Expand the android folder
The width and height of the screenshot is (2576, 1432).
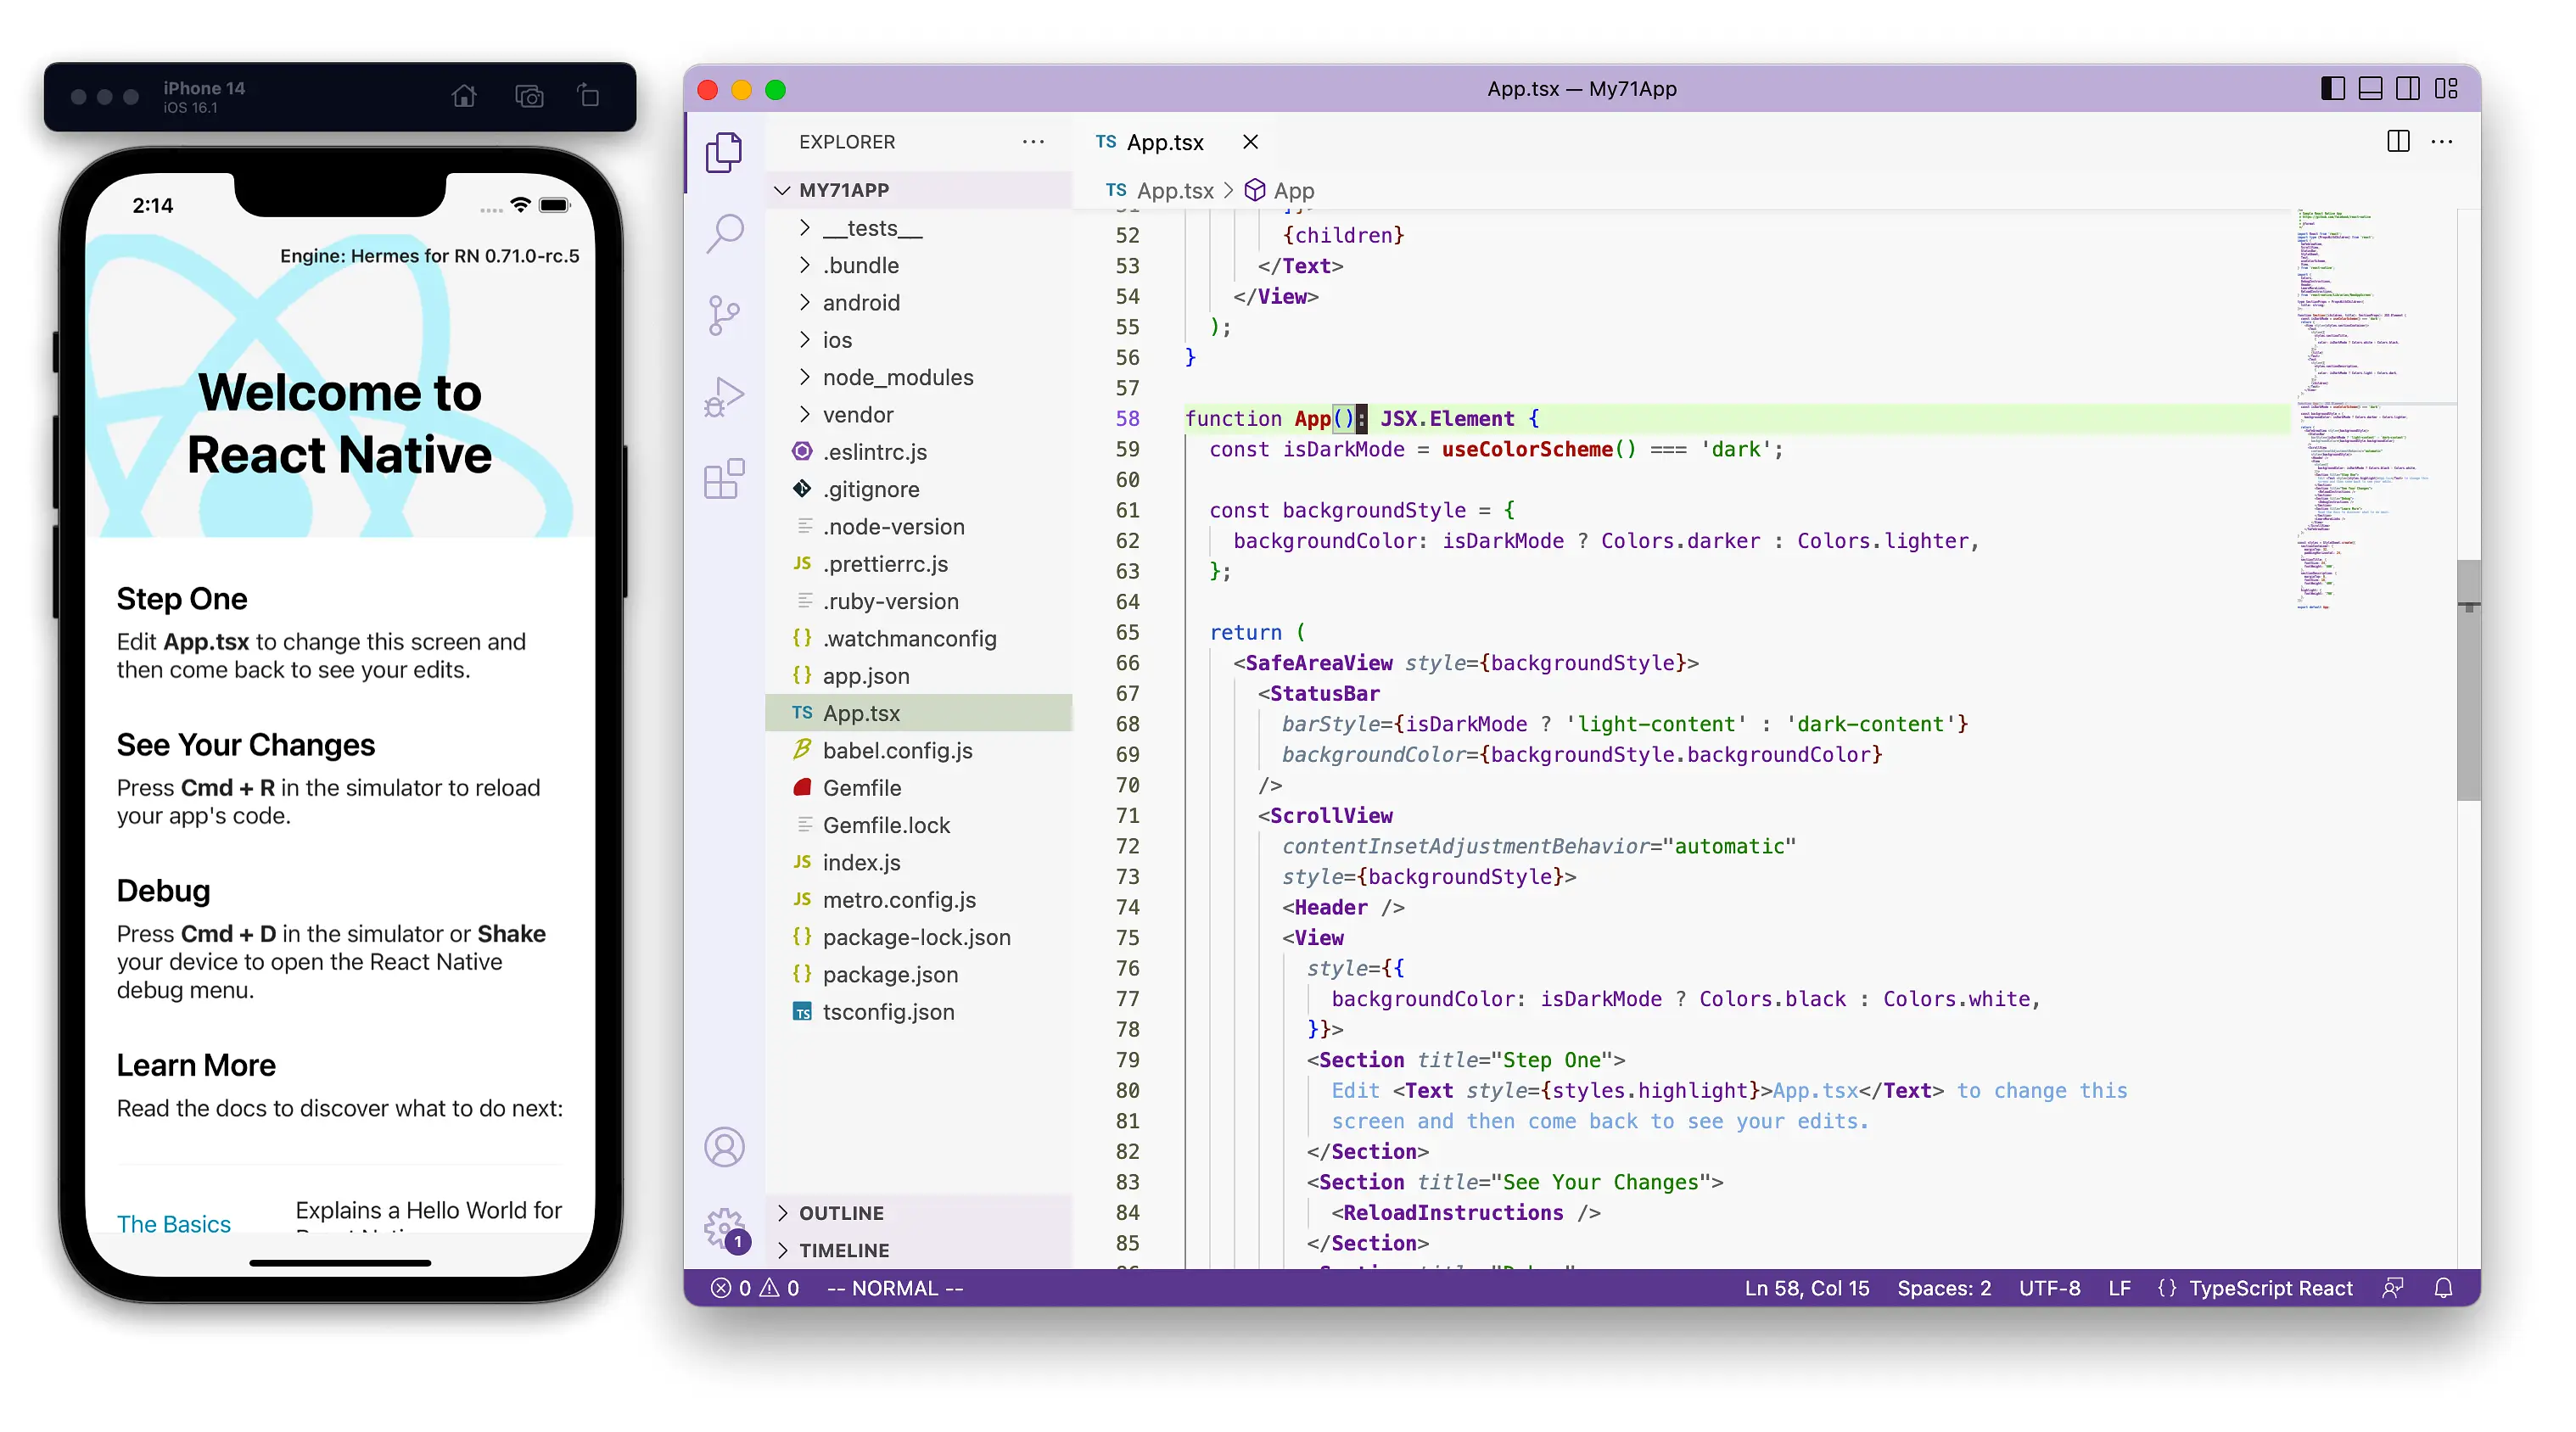[918, 302]
